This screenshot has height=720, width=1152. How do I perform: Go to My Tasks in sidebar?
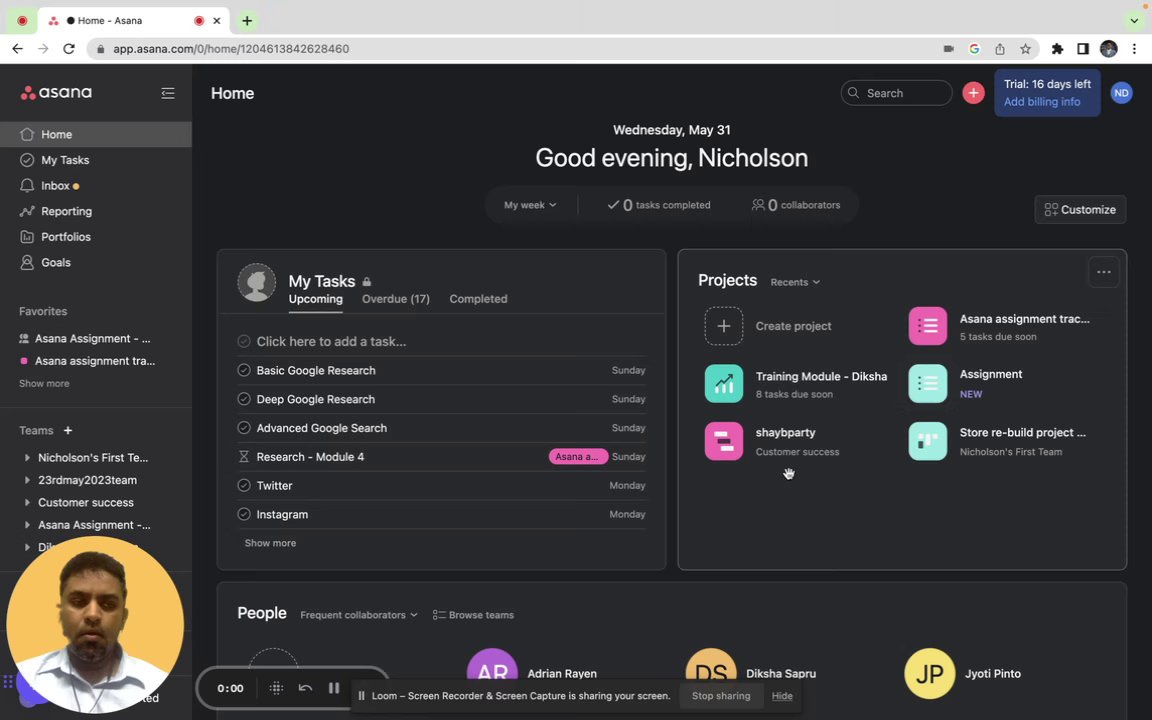(x=96, y=160)
